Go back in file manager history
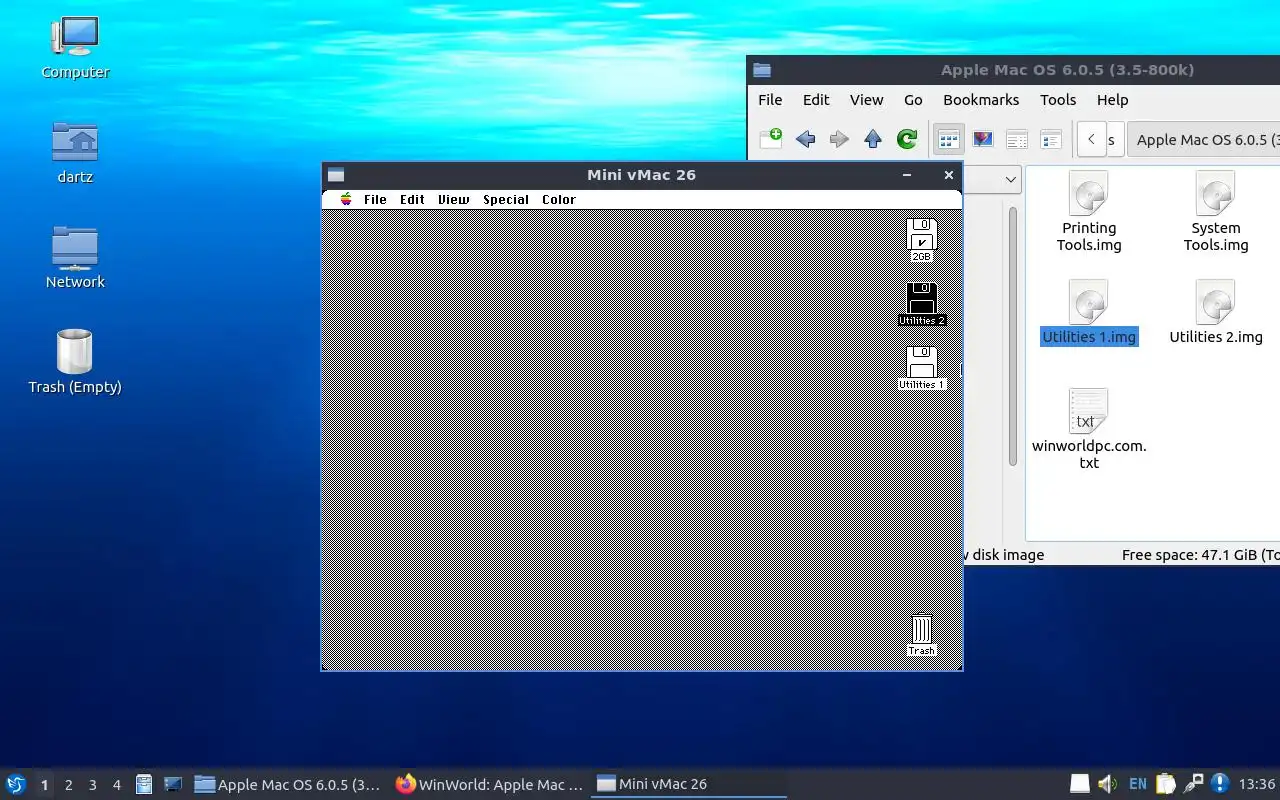This screenshot has width=1280, height=800. coord(805,139)
